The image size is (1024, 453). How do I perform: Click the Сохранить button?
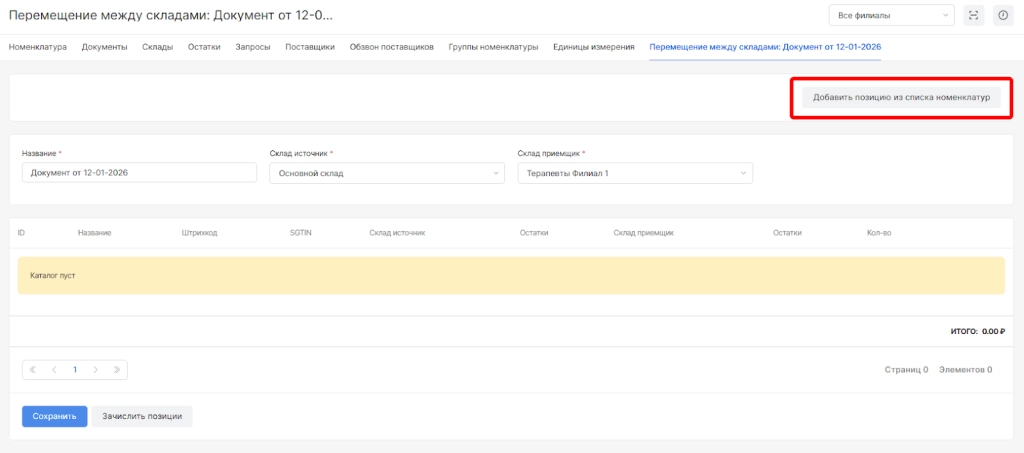[x=54, y=416]
